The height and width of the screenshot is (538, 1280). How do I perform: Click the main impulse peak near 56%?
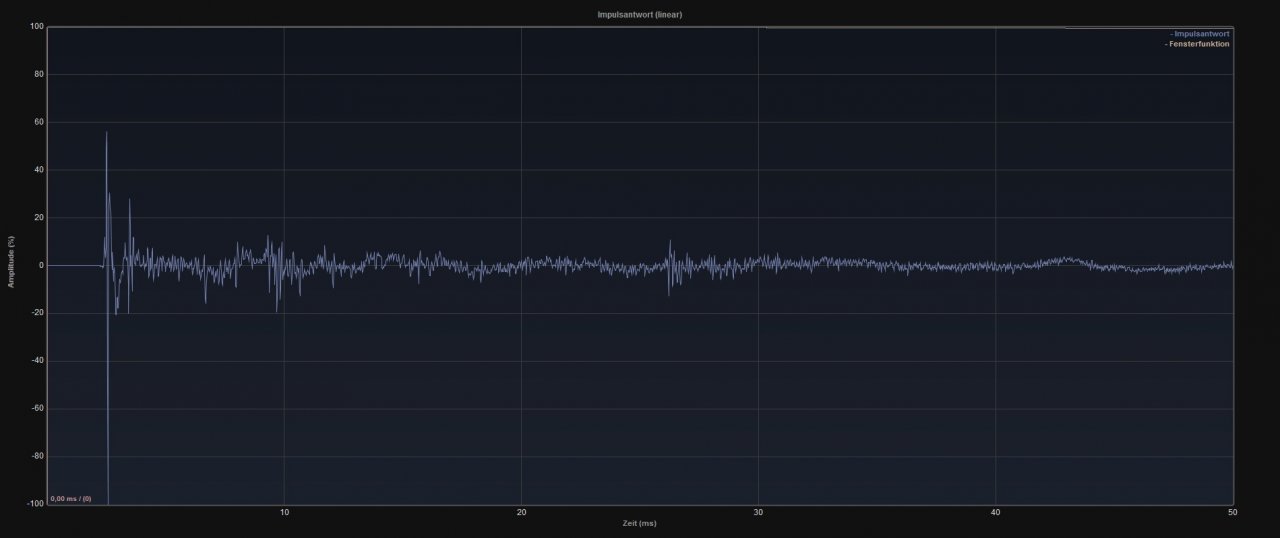click(106, 133)
